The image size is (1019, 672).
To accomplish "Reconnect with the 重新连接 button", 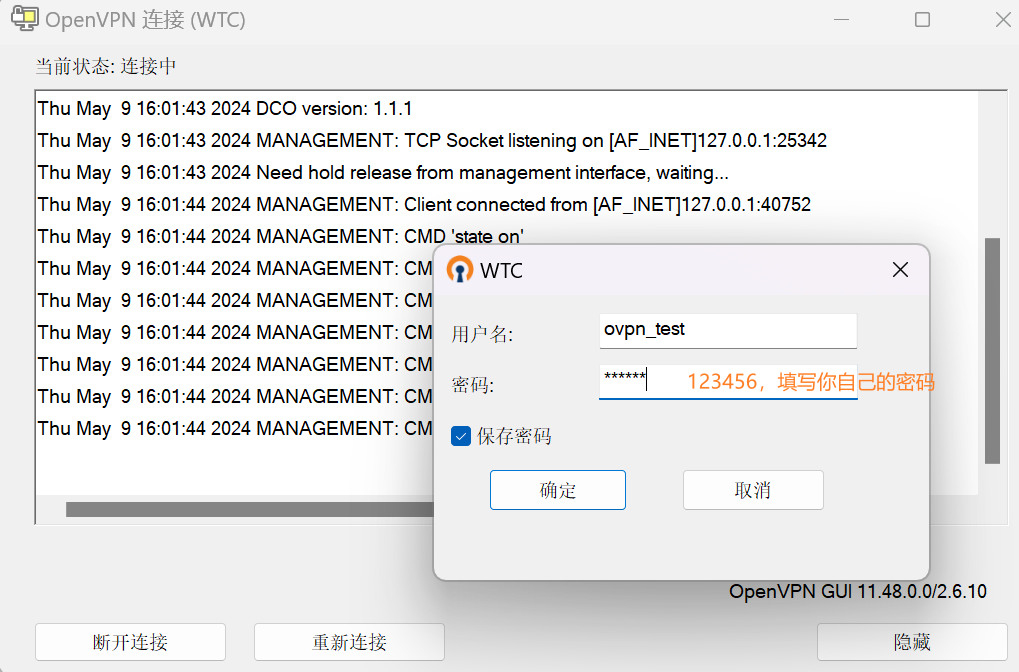I will pos(349,642).
